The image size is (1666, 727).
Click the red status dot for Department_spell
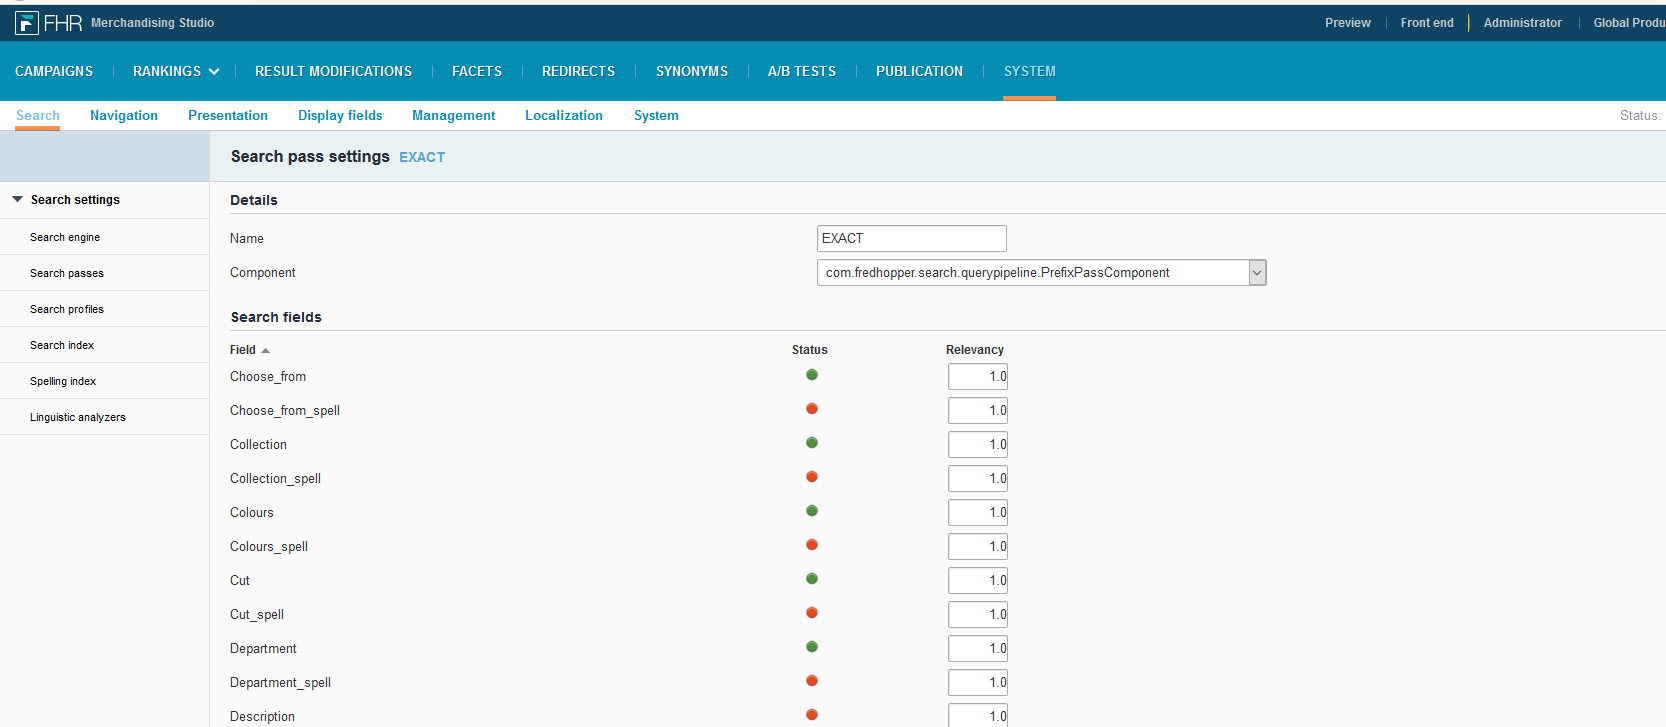coord(812,681)
